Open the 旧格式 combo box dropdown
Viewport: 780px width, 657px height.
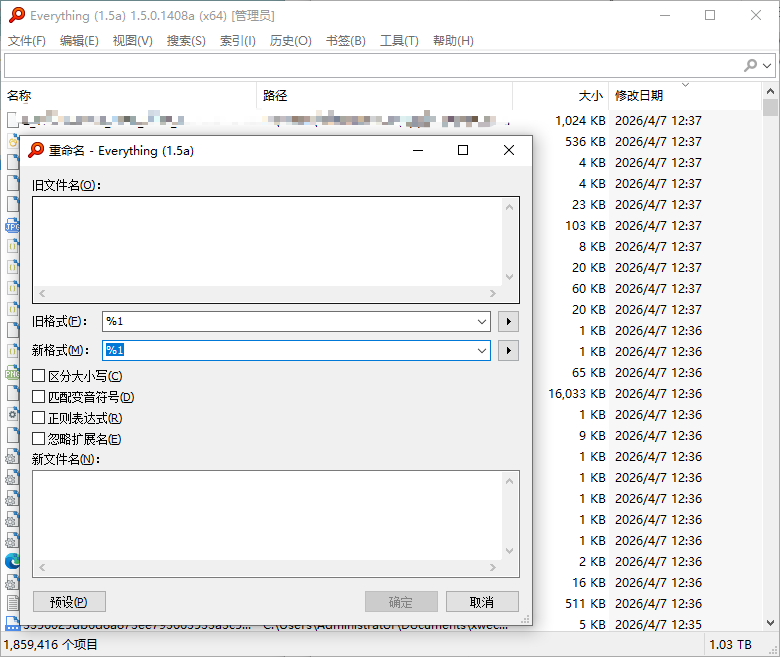pyautogui.click(x=482, y=321)
